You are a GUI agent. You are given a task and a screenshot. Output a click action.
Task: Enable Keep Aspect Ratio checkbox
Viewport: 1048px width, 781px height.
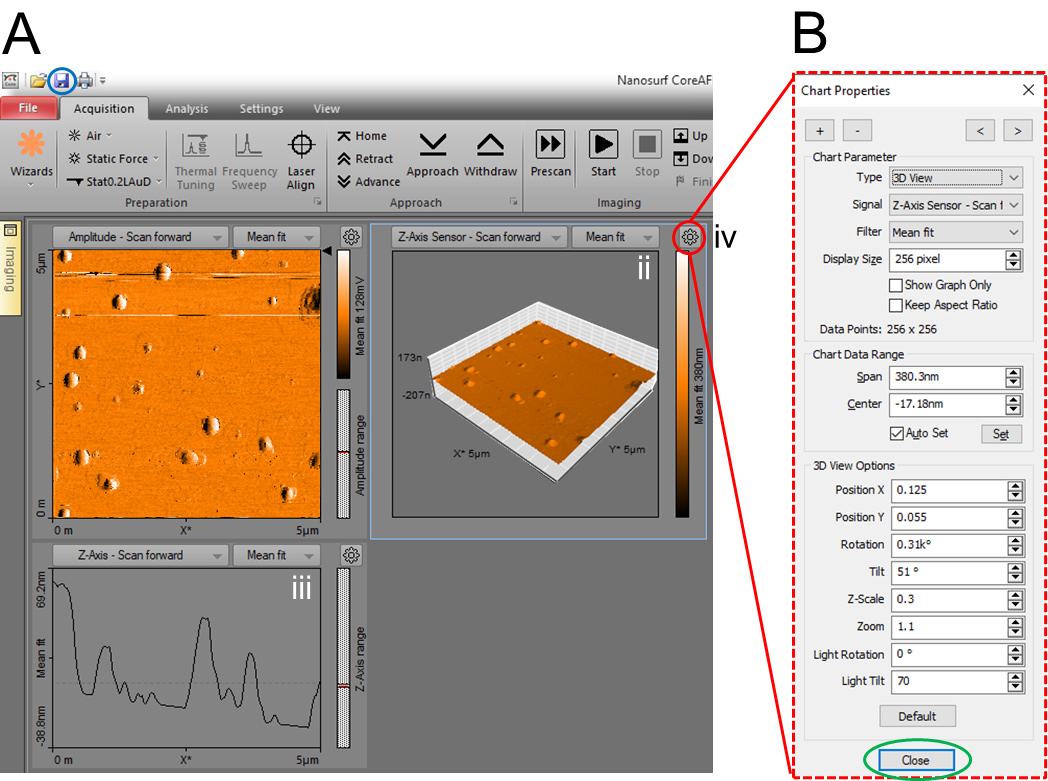(896, 305)
